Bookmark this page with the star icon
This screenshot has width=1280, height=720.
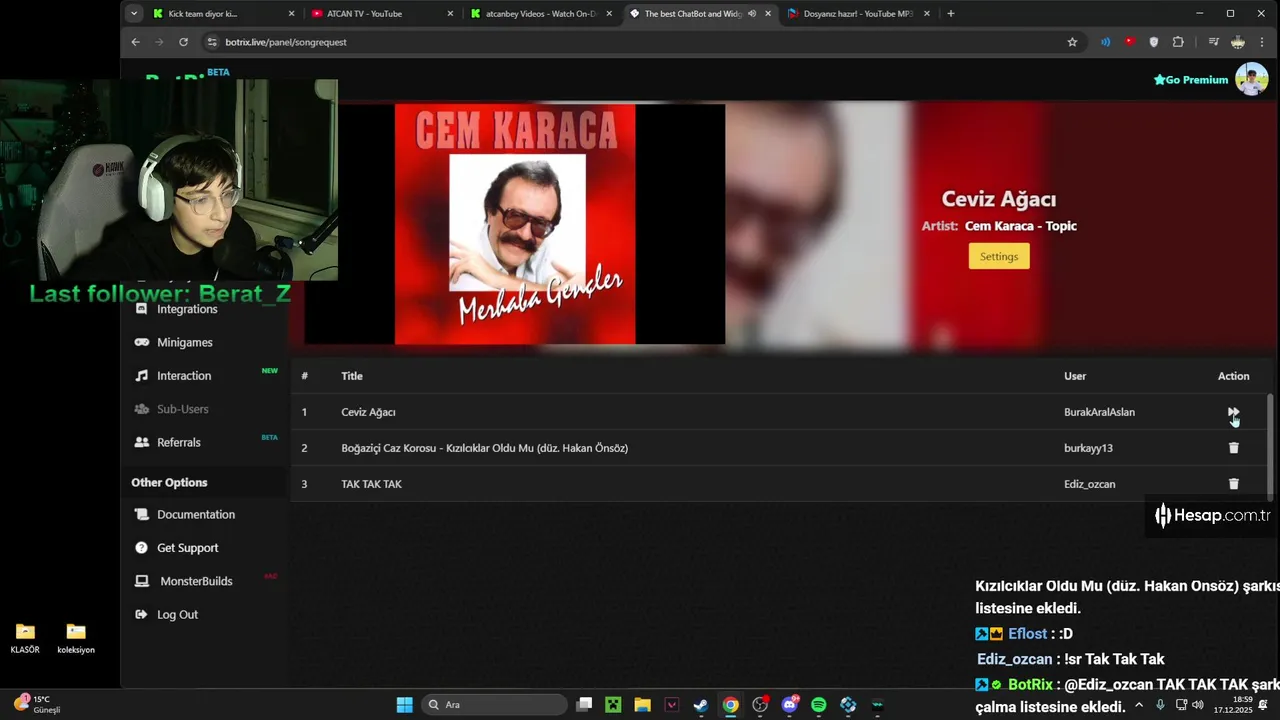point(1072,42)
